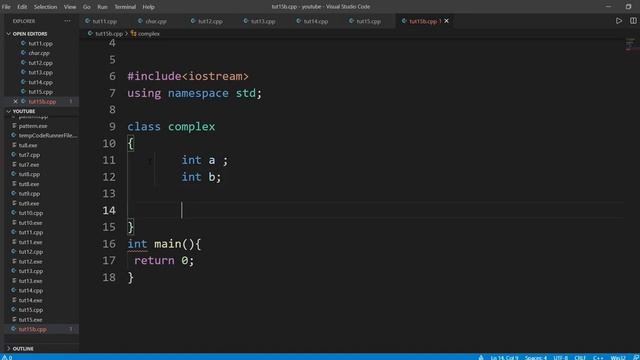This screenshot has height=360, width=640.
Task: Open the File menu
Action: pyautogui.click(x=6, y=7)
